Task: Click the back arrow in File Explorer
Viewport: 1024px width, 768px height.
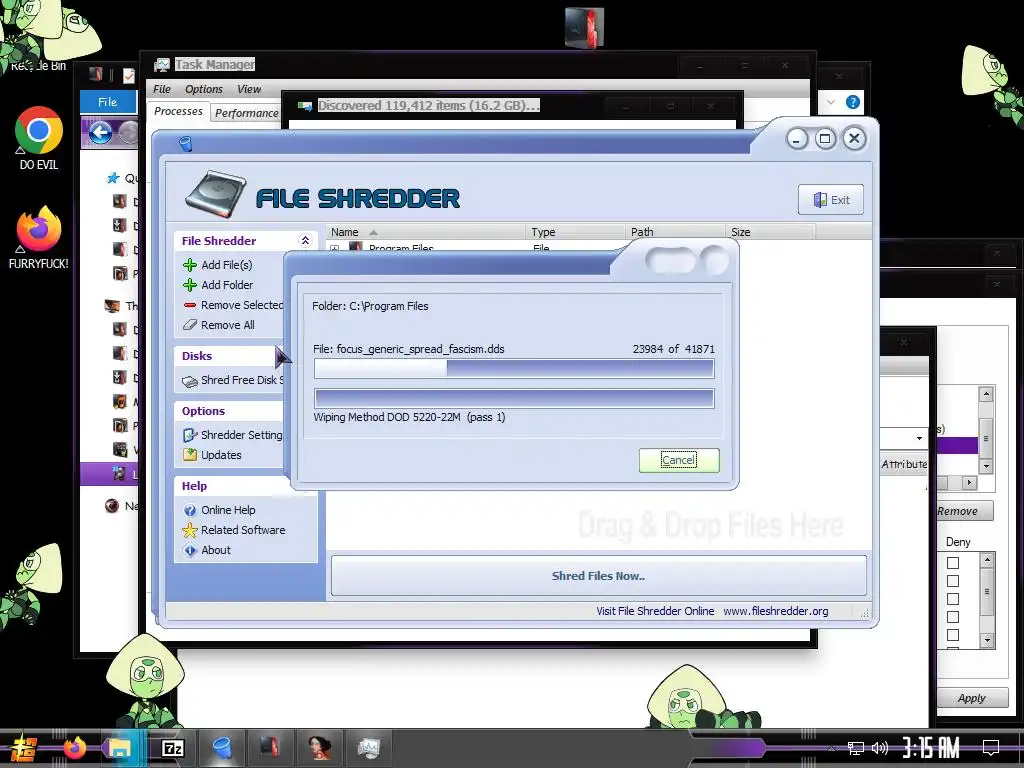Action: (100, 133)
